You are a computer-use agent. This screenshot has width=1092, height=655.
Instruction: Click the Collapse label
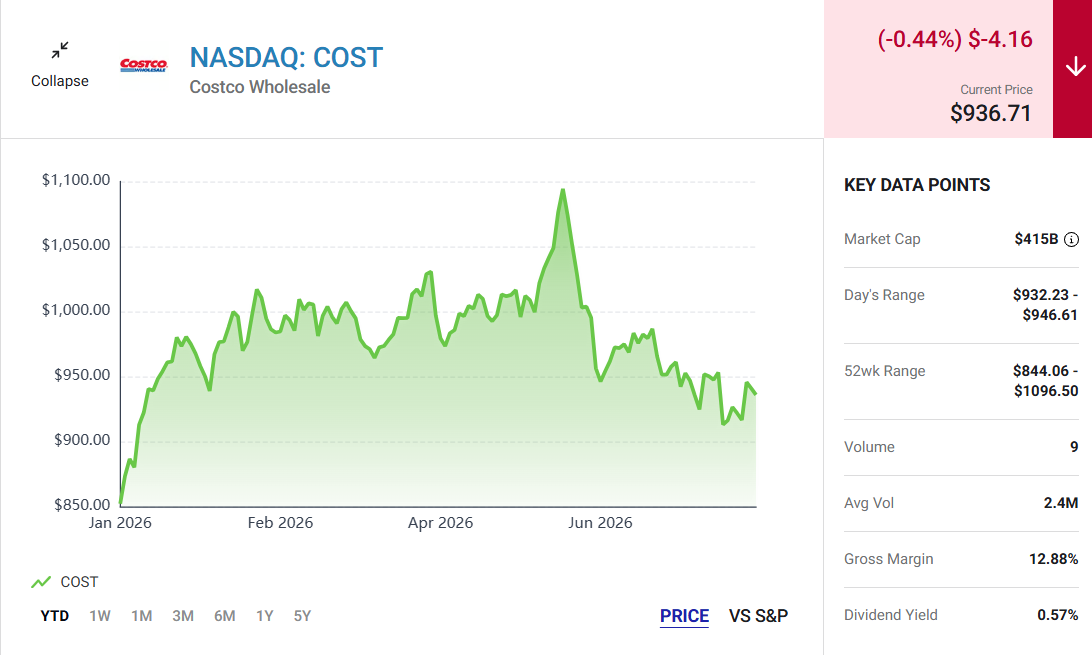point(60,81)
